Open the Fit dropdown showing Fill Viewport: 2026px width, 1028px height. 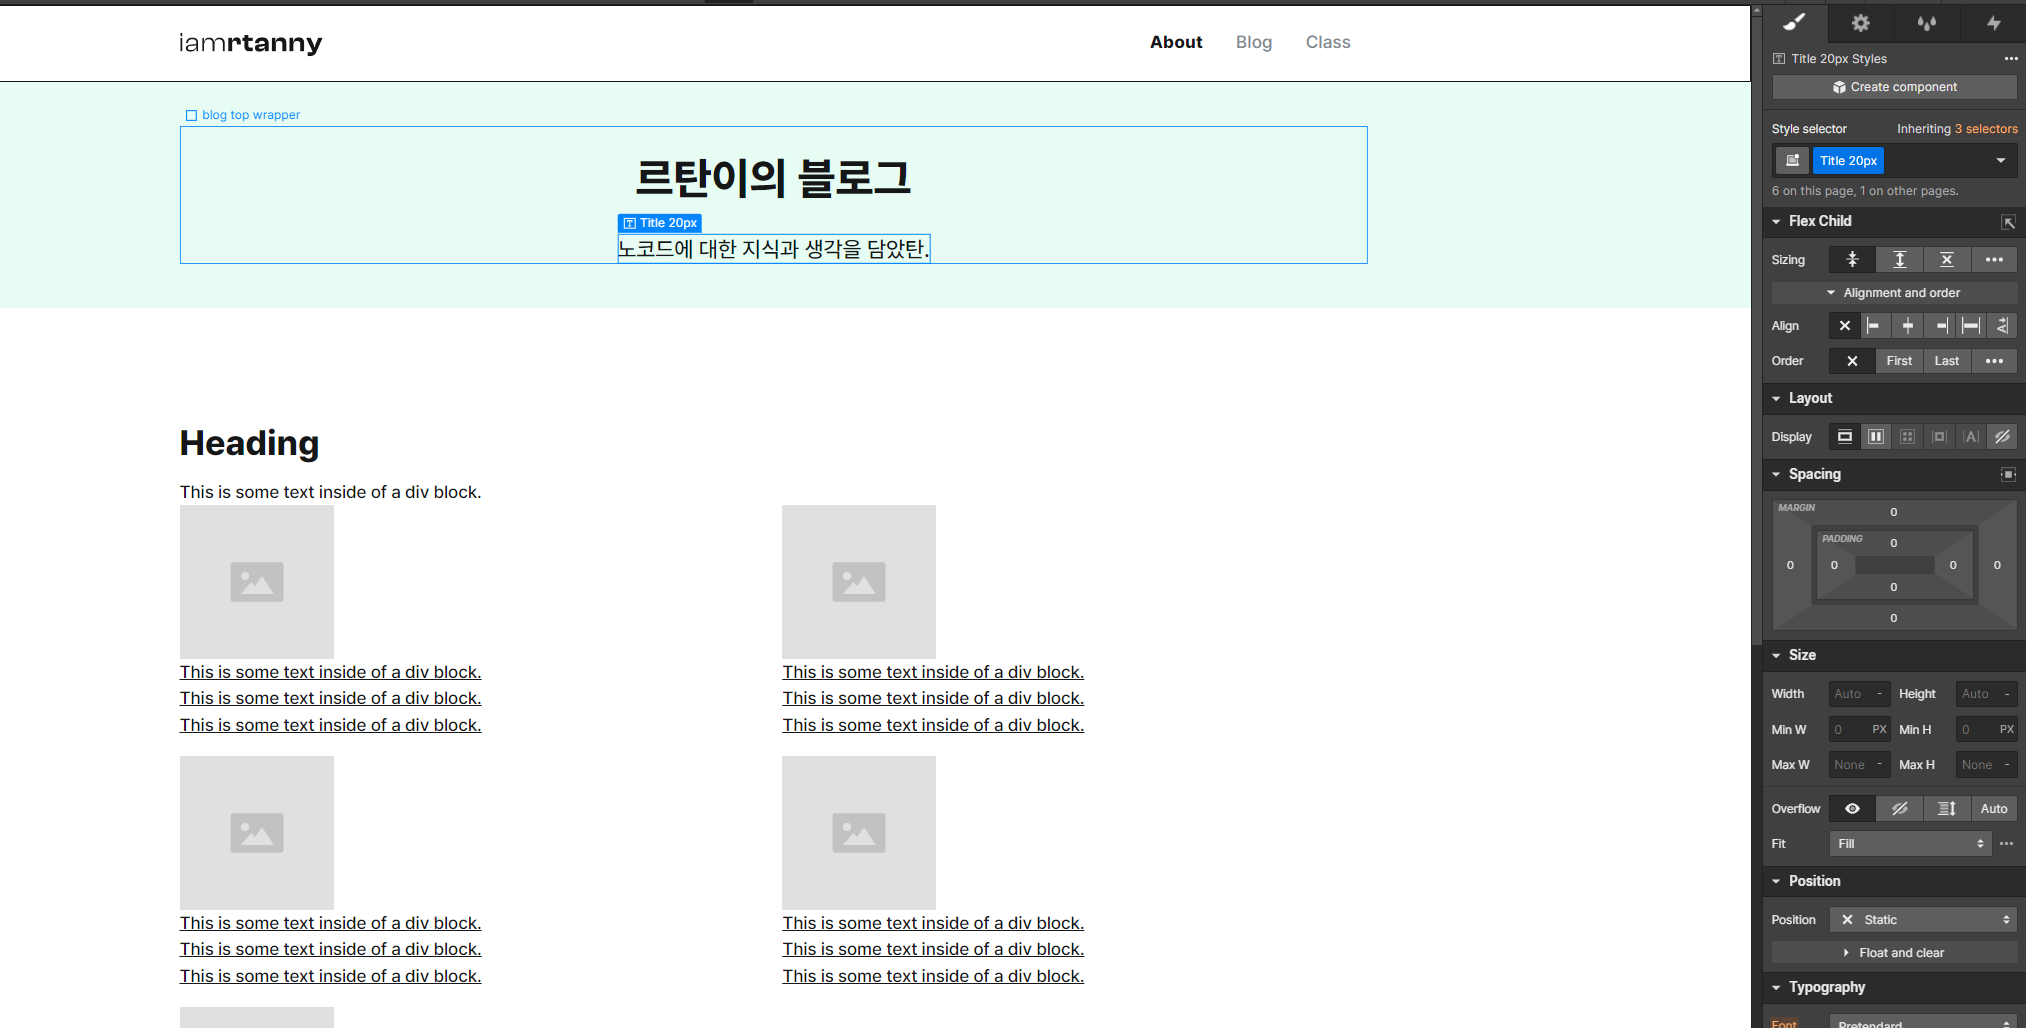1910,844
